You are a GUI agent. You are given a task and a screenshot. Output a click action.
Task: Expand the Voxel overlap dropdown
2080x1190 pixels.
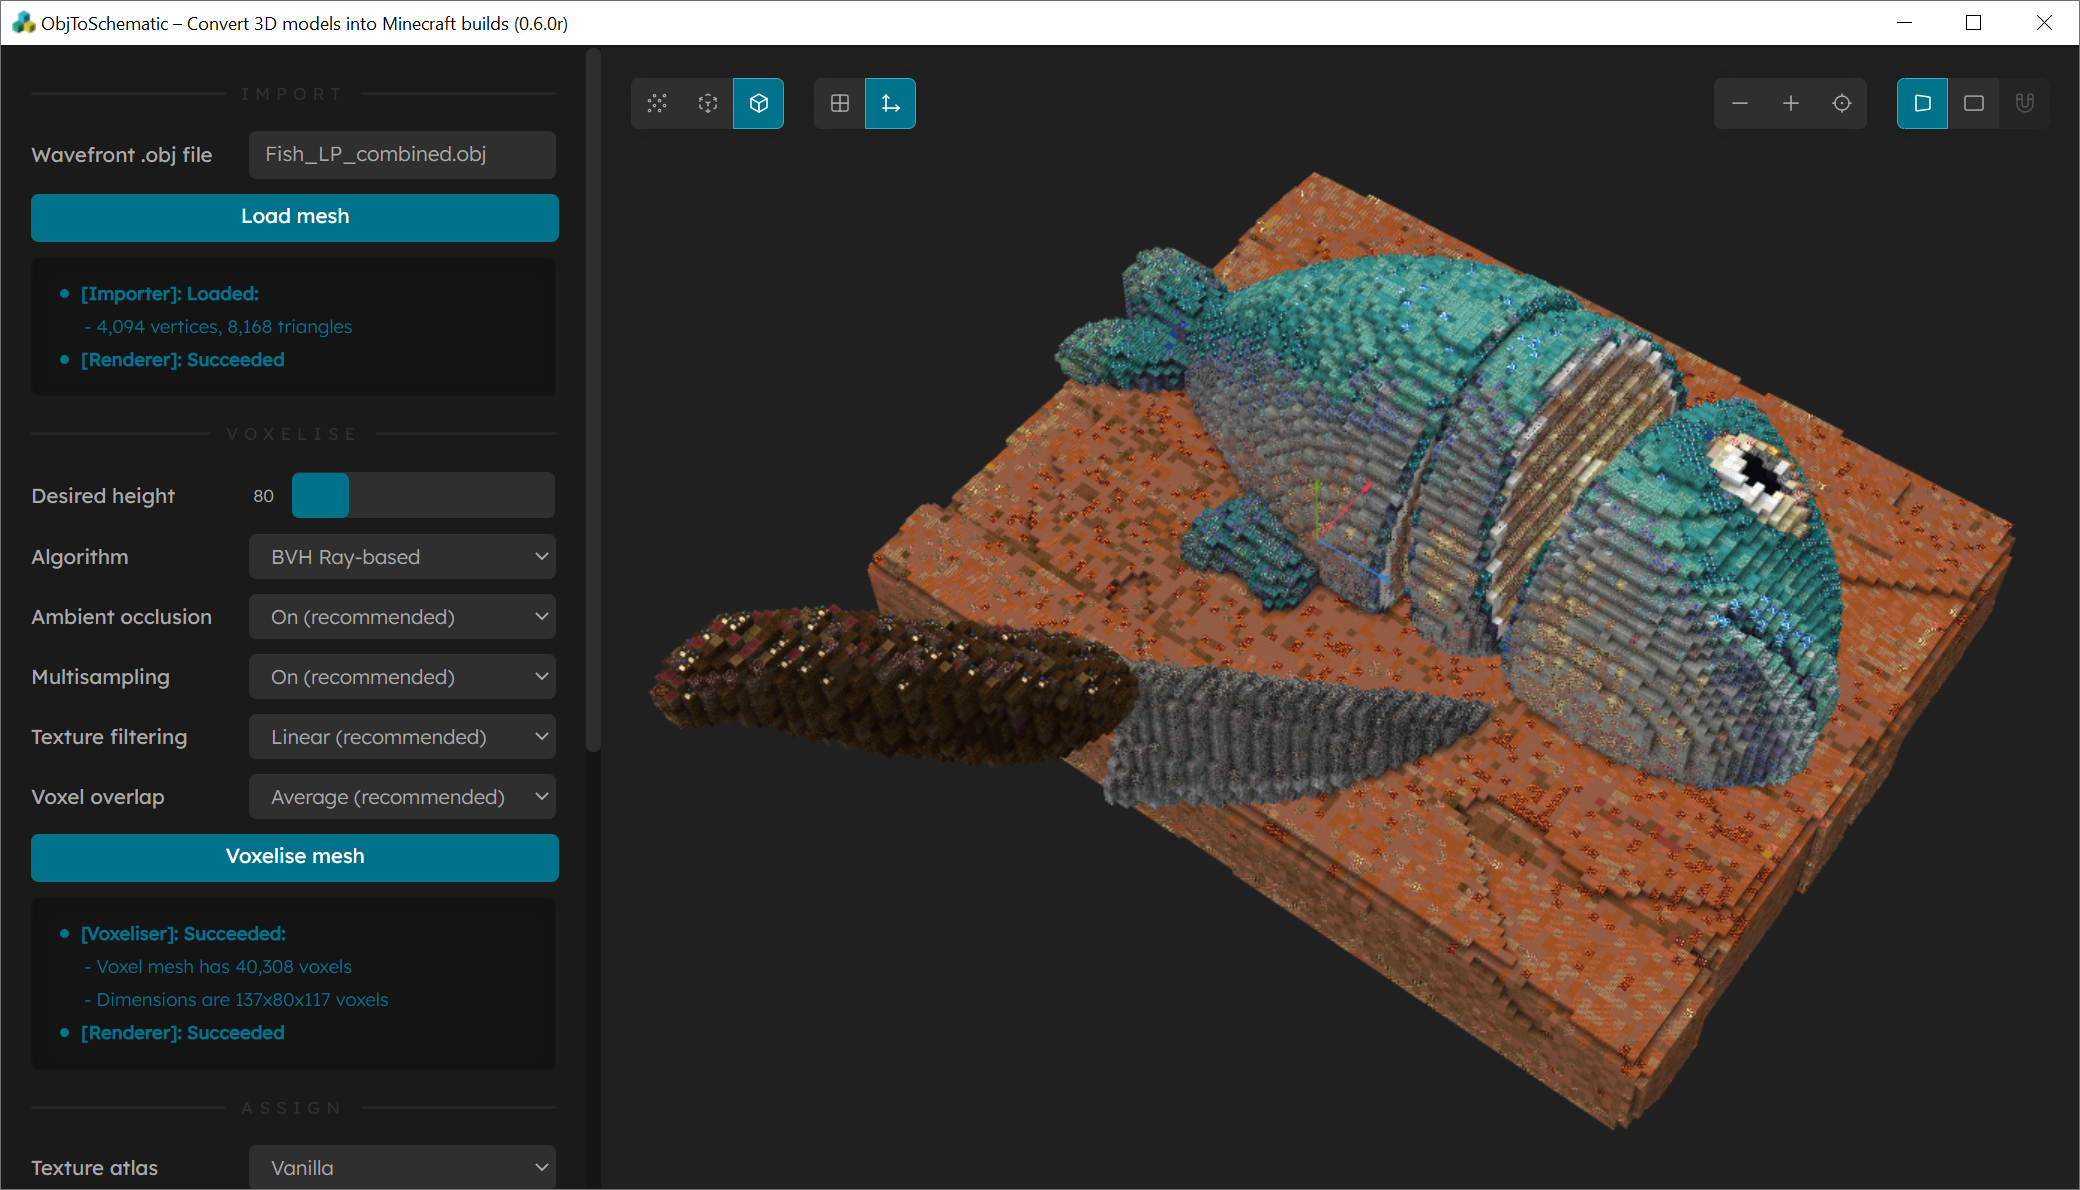tap(402, 797)
